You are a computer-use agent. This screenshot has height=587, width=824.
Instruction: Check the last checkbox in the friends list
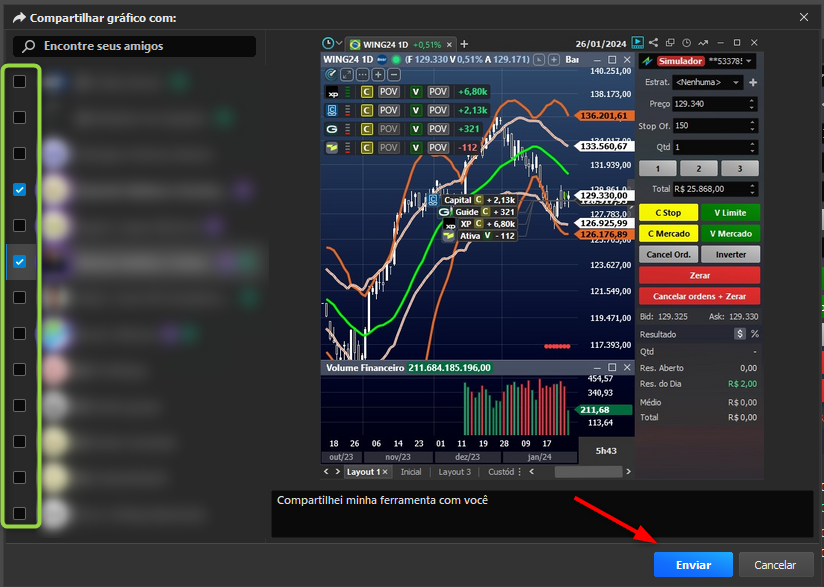[x=19, y=513]
